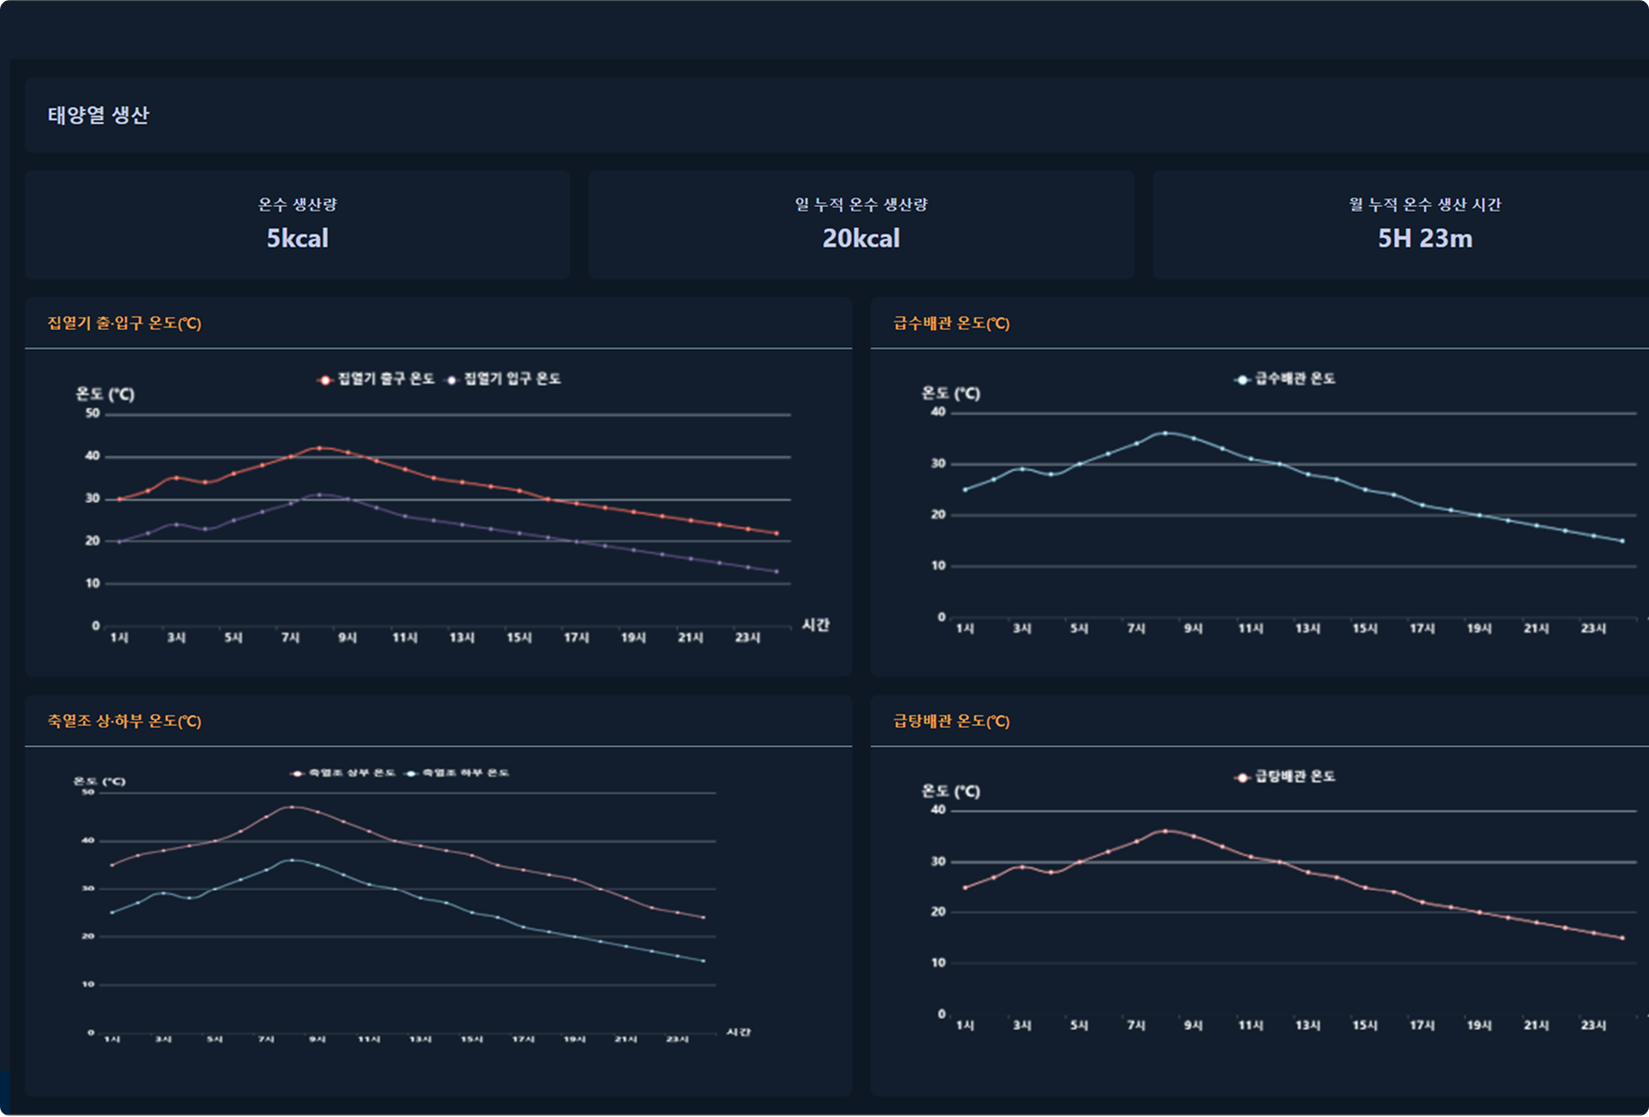The image size is (1649, 1117).
Task: Click the 태양열 생산 page heading
Action: [98, 115]
